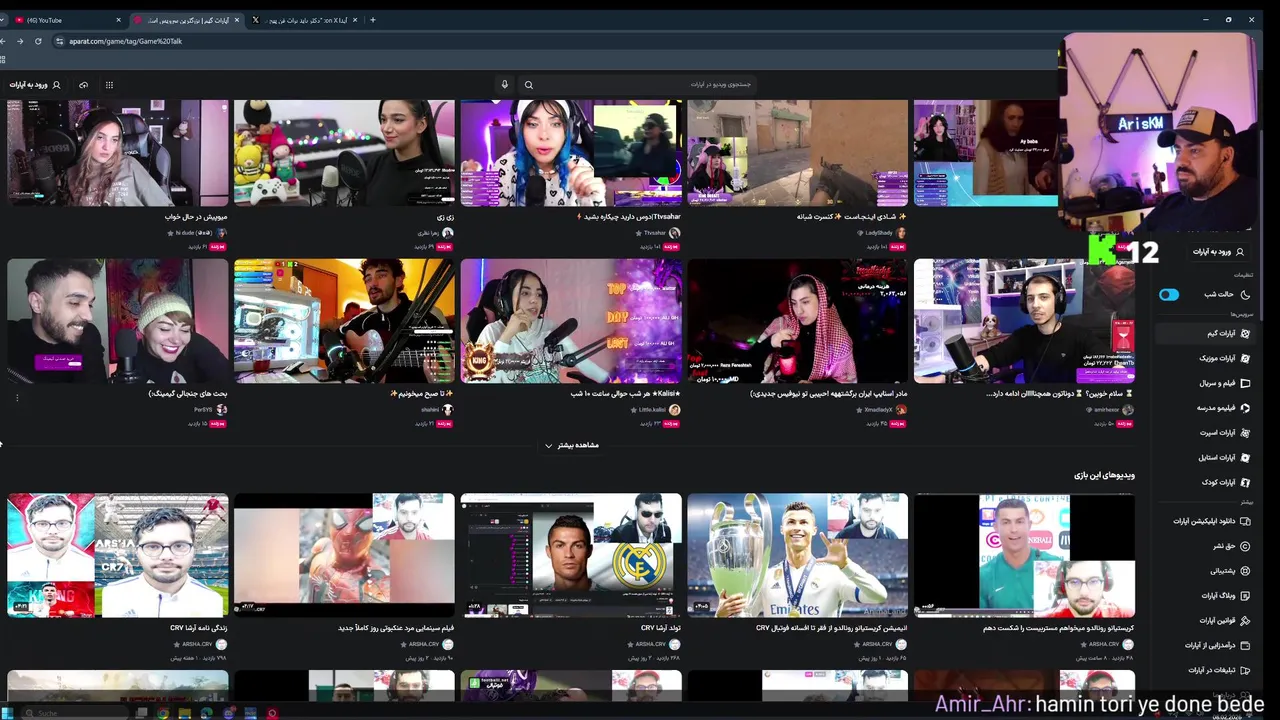Click the site info icon in address bar

click(60, 41)
